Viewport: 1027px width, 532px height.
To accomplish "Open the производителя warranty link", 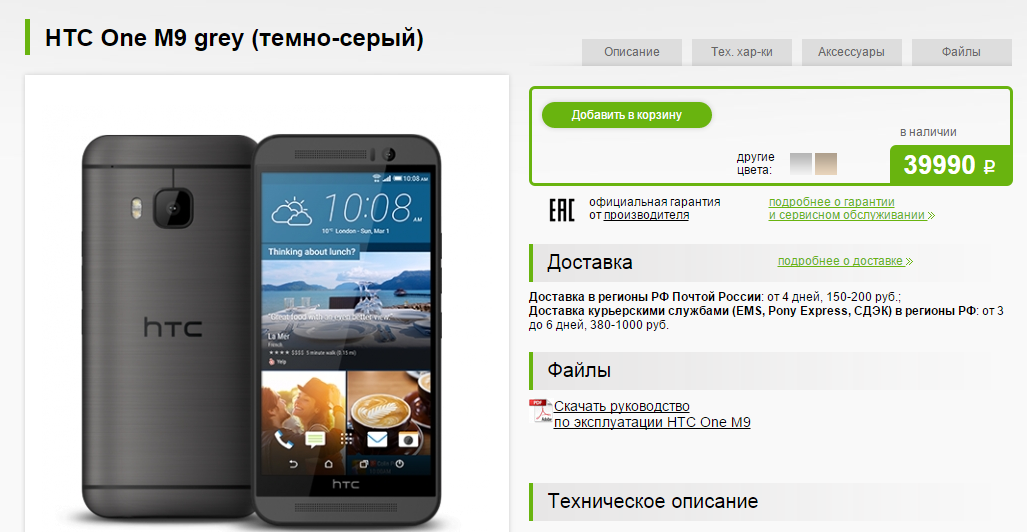I will (646, 215).
